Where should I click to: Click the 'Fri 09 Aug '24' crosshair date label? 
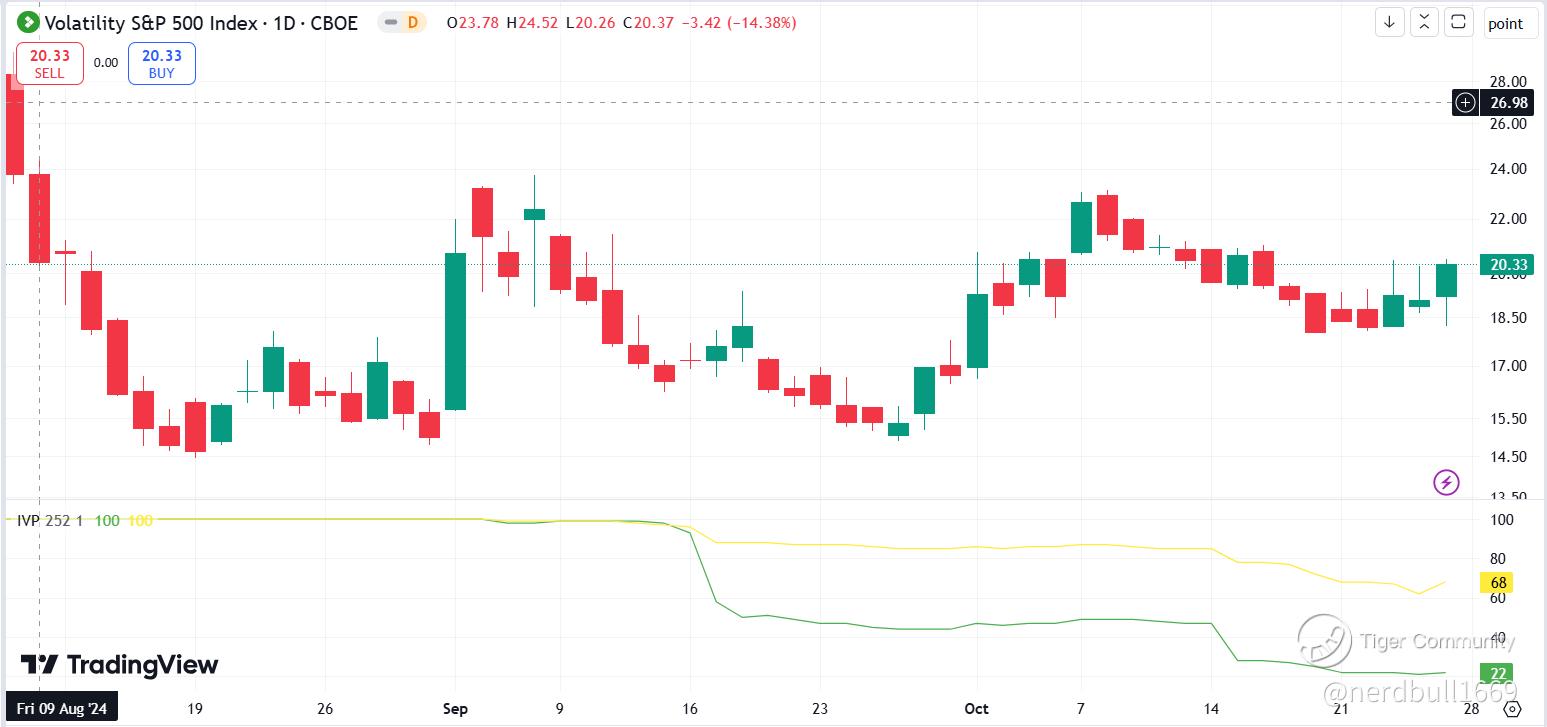pos(62,709)
